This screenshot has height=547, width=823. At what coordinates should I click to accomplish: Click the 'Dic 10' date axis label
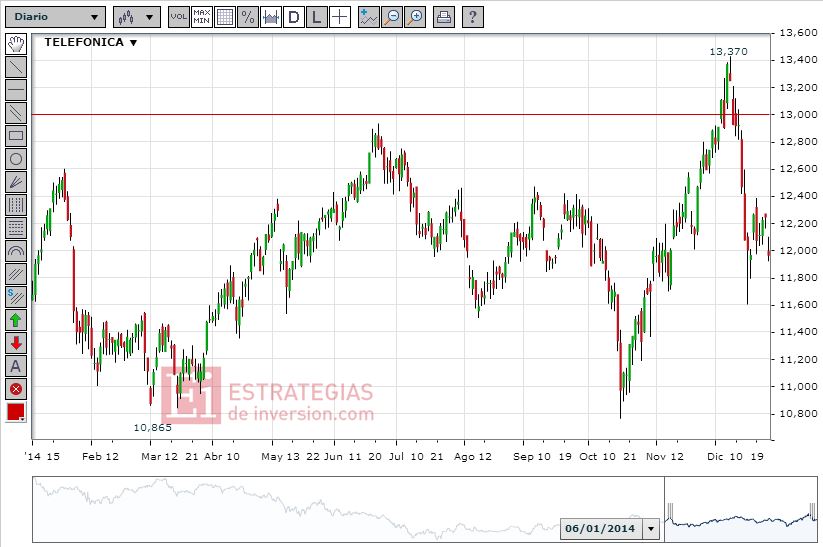pyautogui.click(x=725, y=456)
